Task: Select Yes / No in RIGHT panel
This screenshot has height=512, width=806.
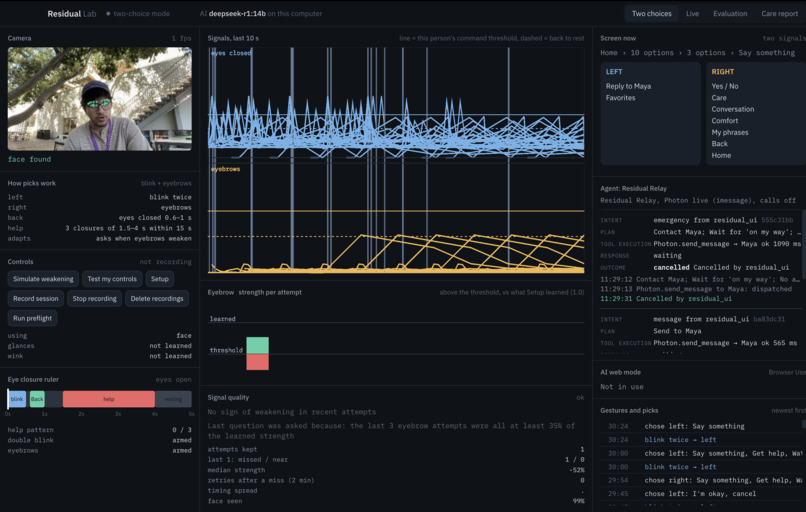Action: (x=725, y=86)
